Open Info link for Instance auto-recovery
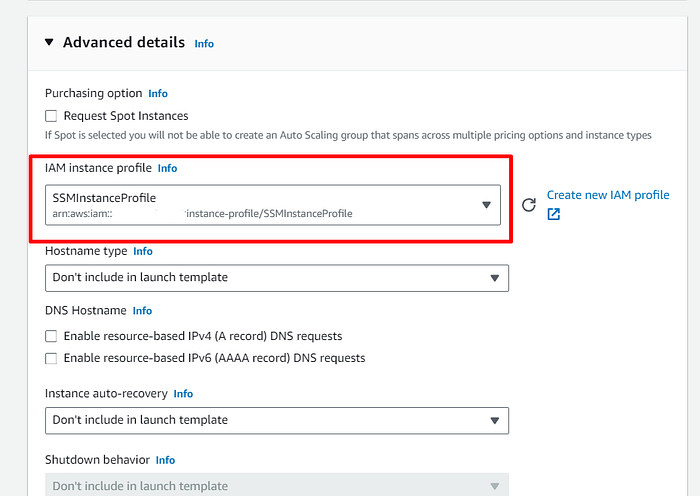Viewport: 700px width, 496px height. click(183, 394)
